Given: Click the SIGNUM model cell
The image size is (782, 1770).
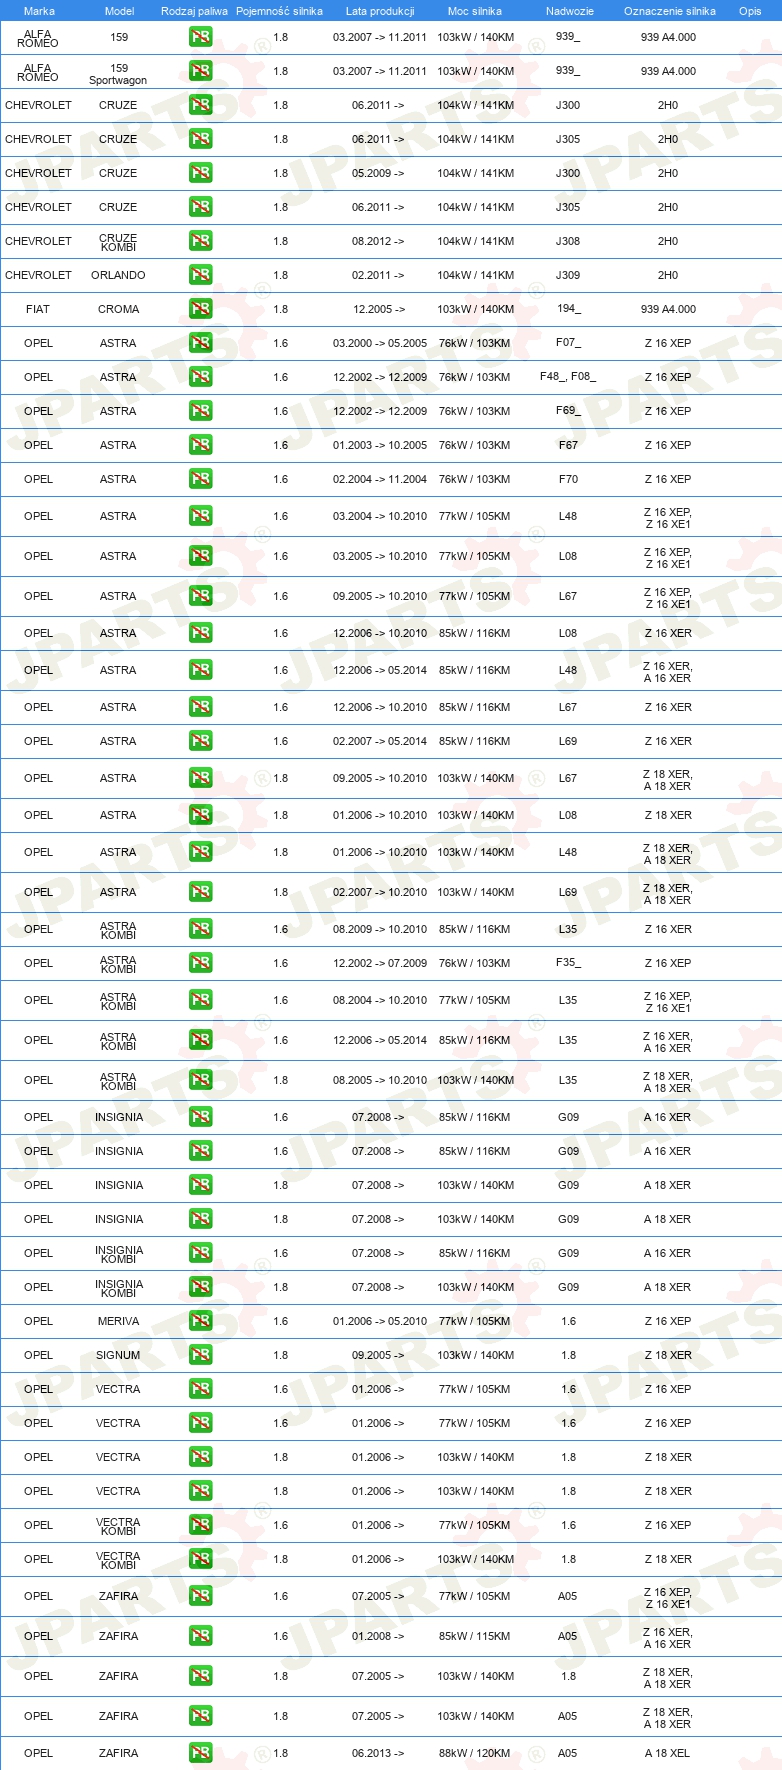Looking at the screenshot, I should point(118,1355).
